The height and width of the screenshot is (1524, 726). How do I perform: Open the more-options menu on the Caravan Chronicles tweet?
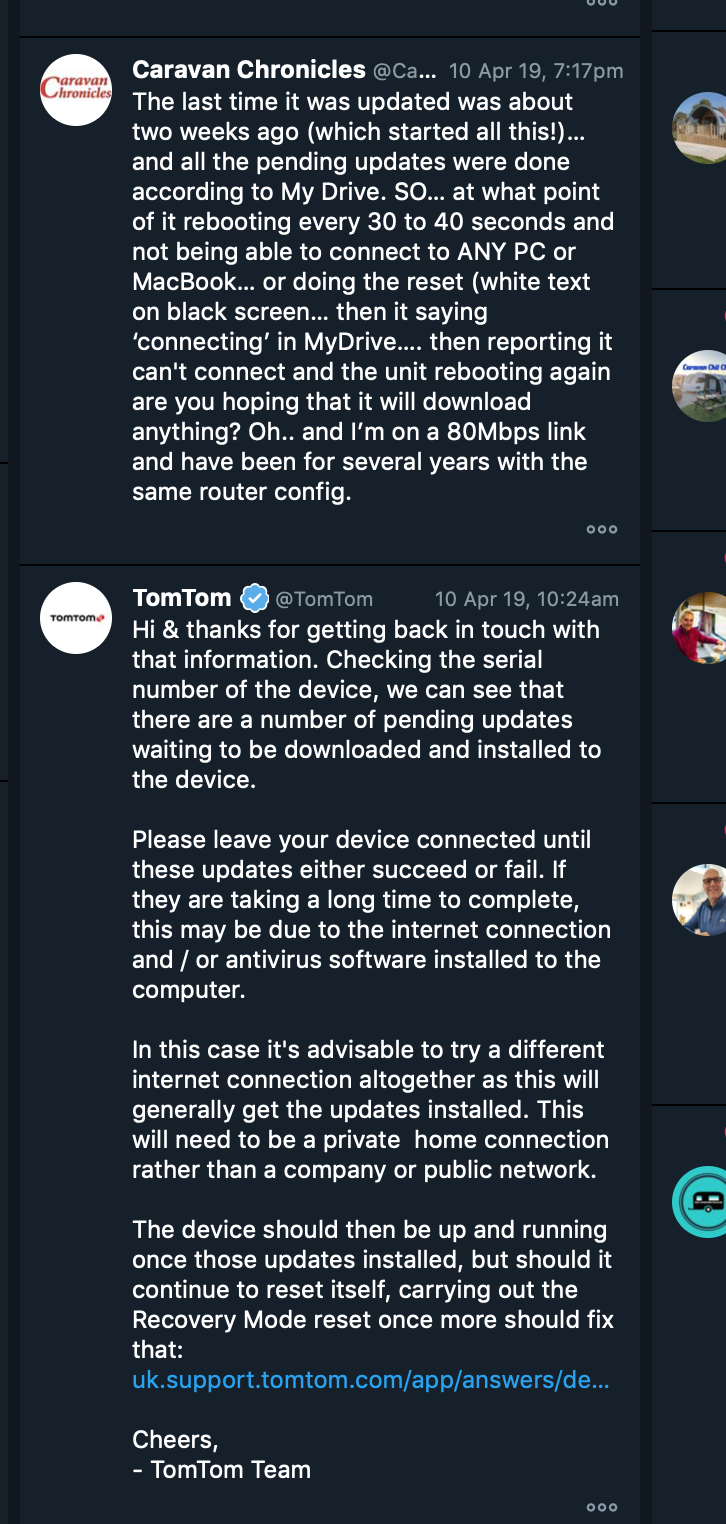(x=601, y=529)
